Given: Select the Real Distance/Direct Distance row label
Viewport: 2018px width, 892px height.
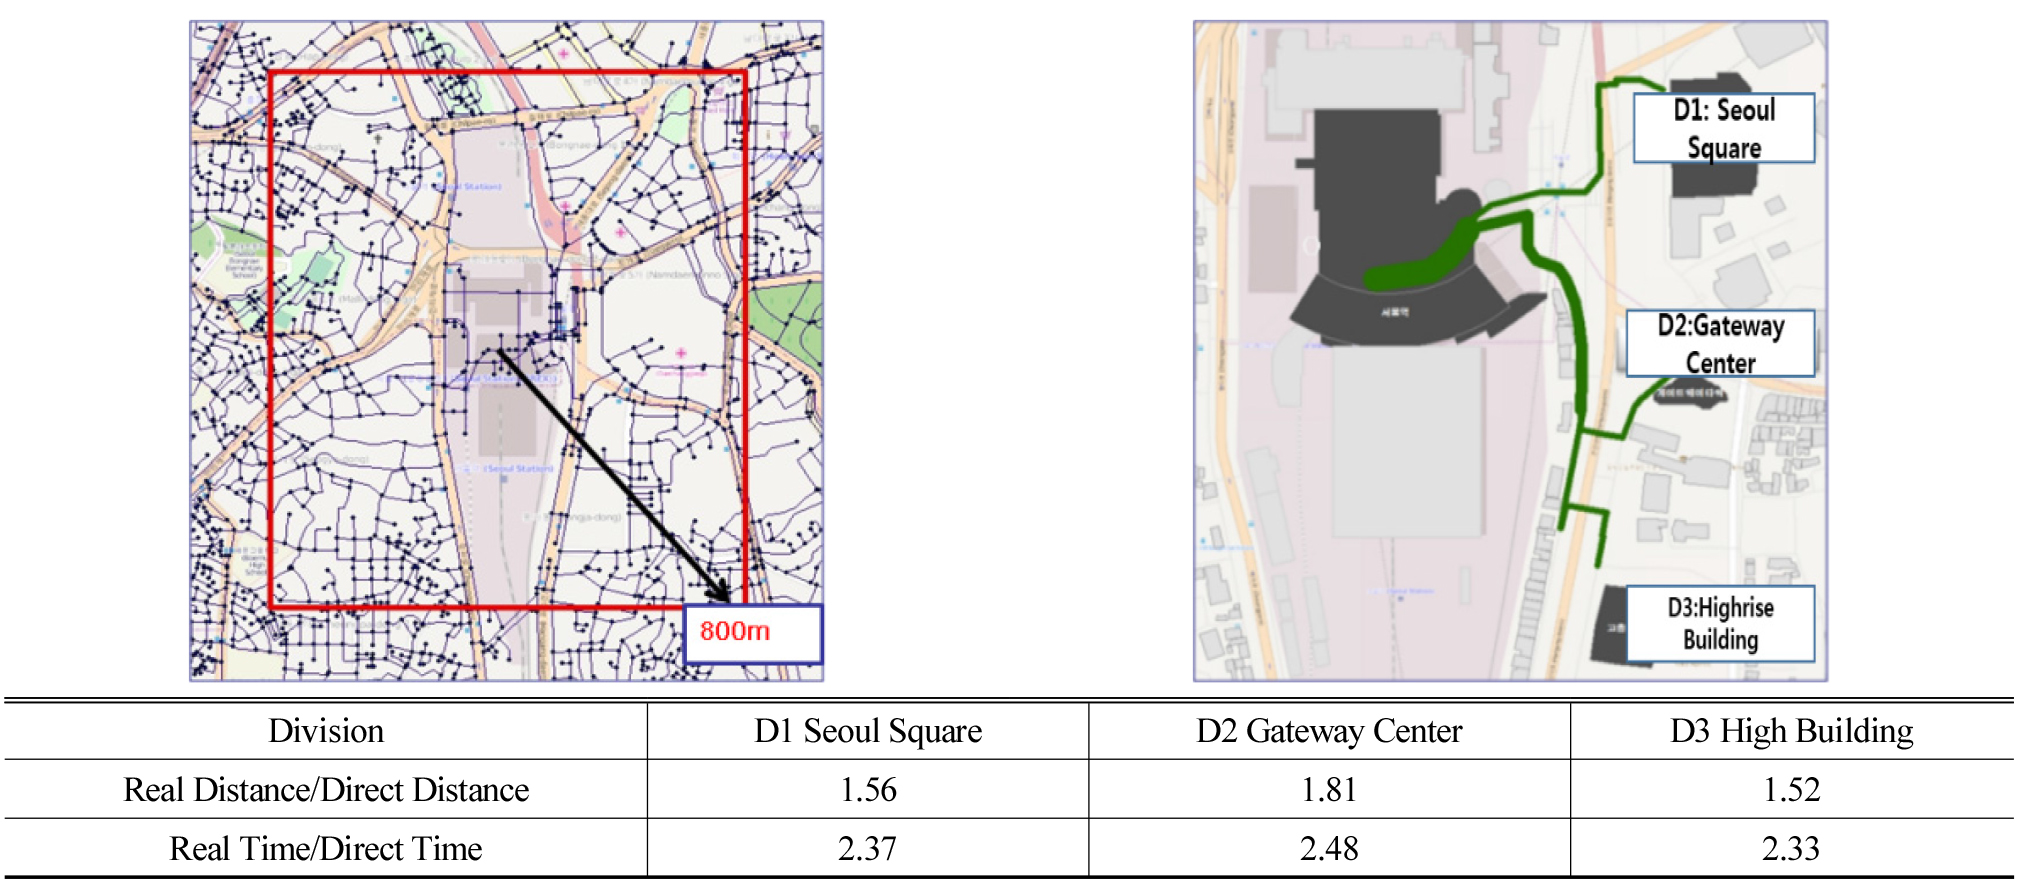Looking at the screenshot, I should coord(326,790).
